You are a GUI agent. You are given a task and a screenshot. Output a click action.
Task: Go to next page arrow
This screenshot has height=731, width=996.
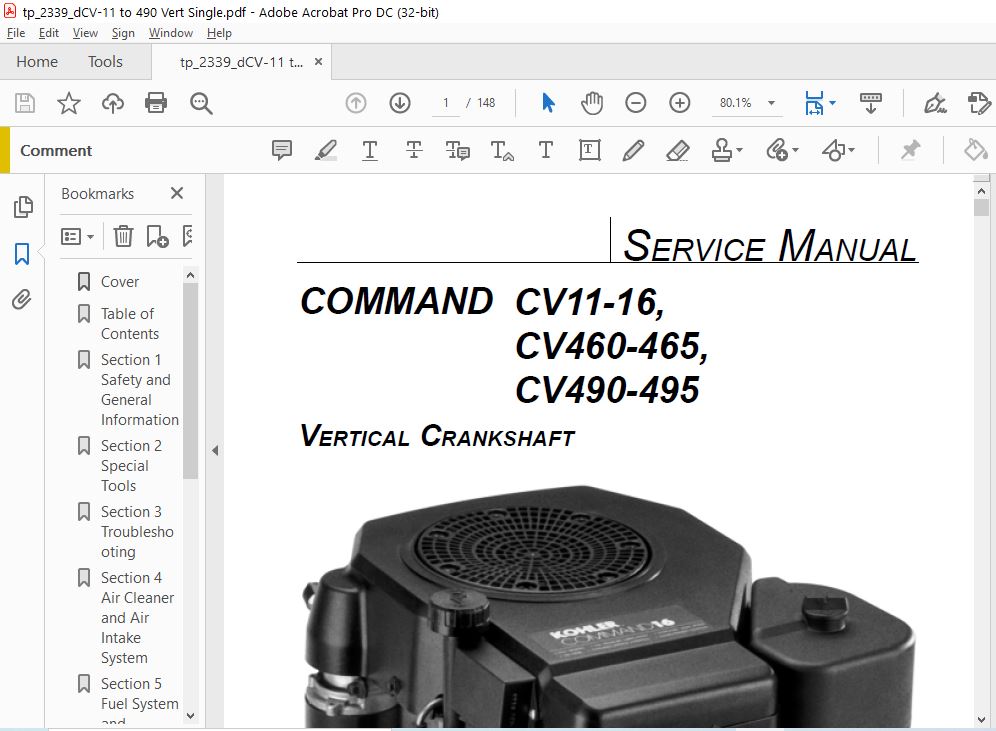tap(400, 103)
